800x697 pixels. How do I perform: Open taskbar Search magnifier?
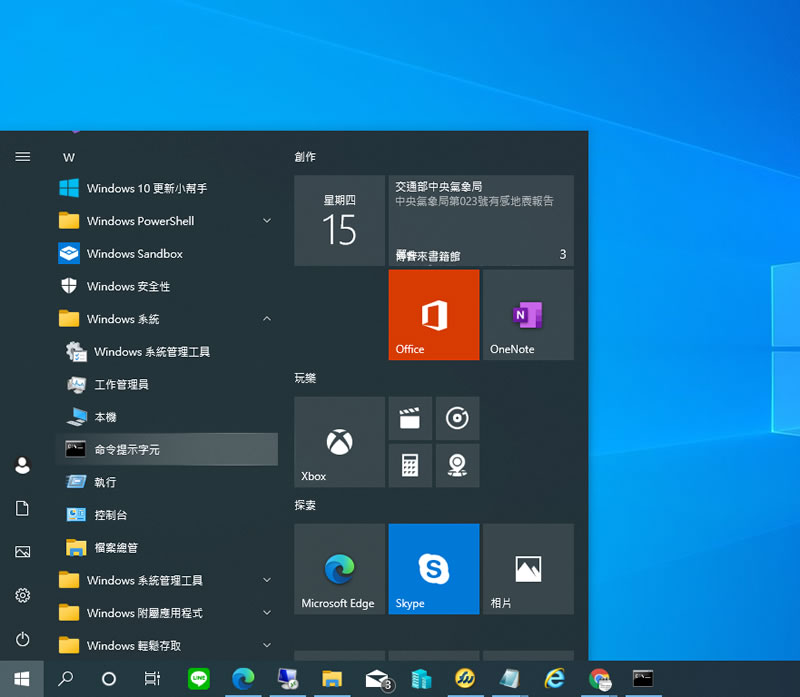click(65, 679)
